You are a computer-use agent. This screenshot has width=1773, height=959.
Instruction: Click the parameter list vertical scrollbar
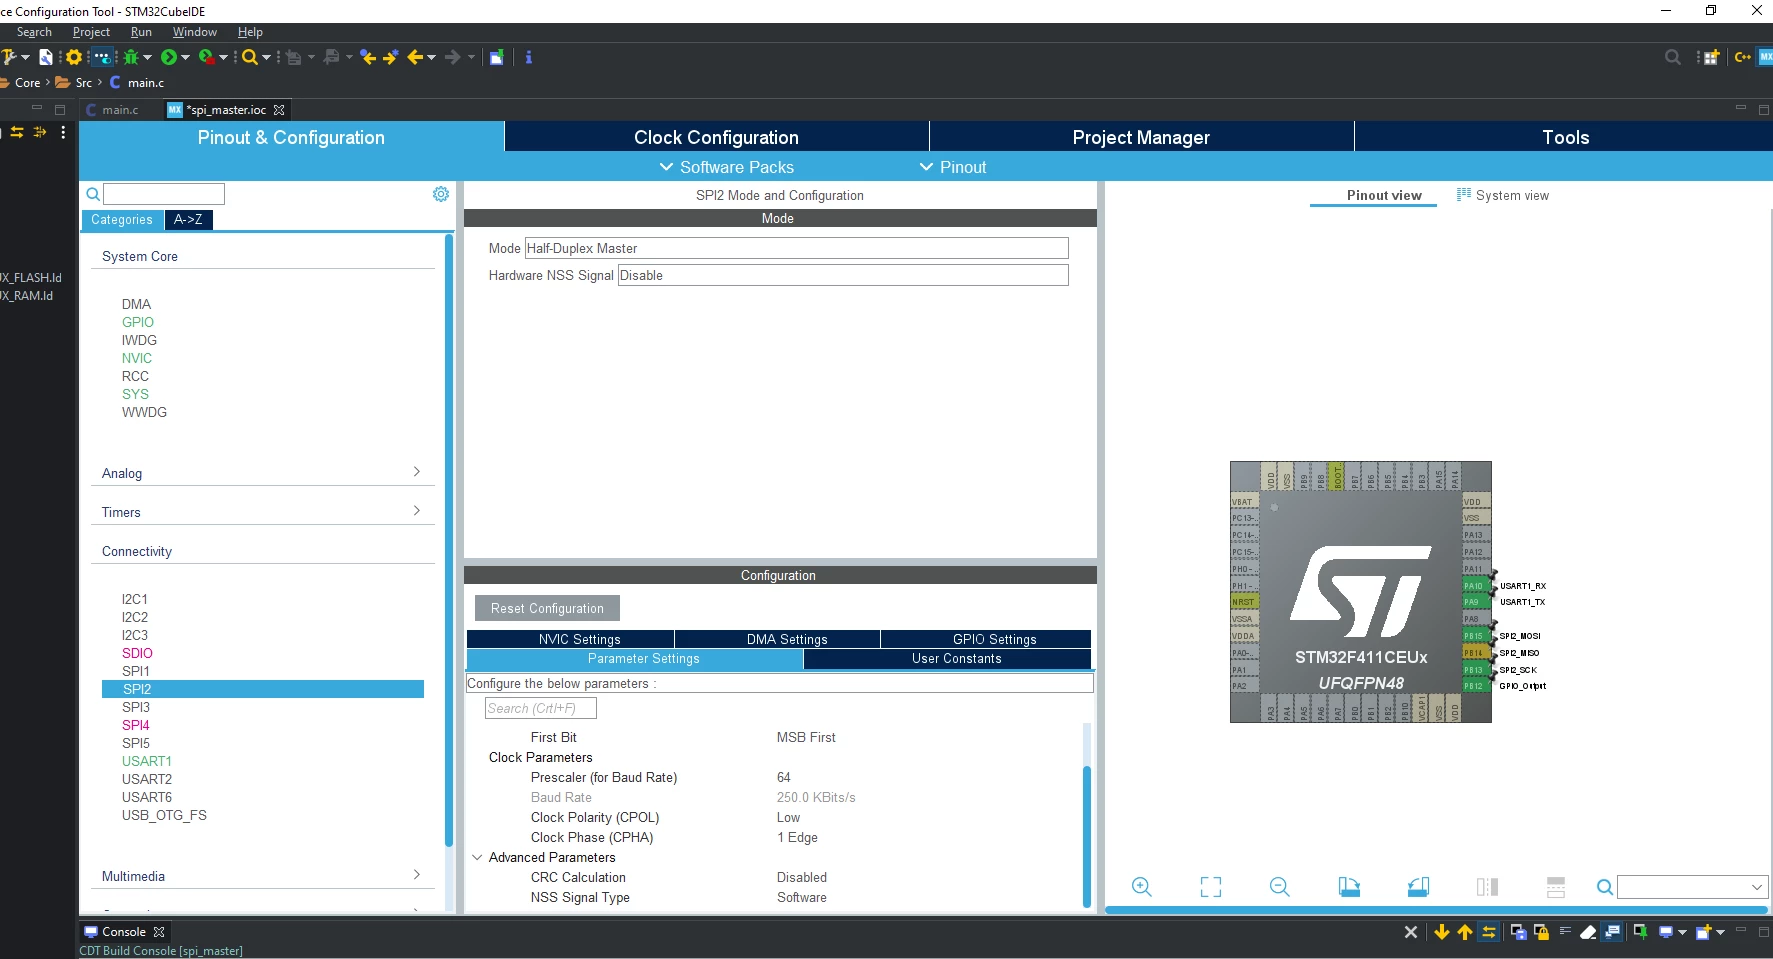(1087, 835)
